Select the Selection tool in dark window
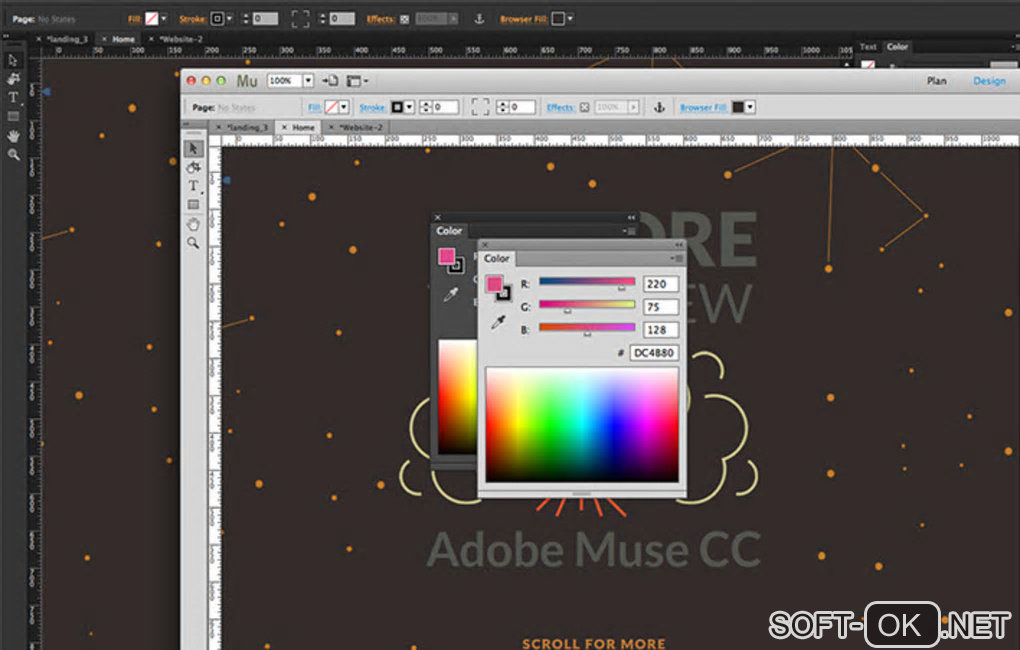The width and height of the screenshot is (1020, 650). point(13,61)
